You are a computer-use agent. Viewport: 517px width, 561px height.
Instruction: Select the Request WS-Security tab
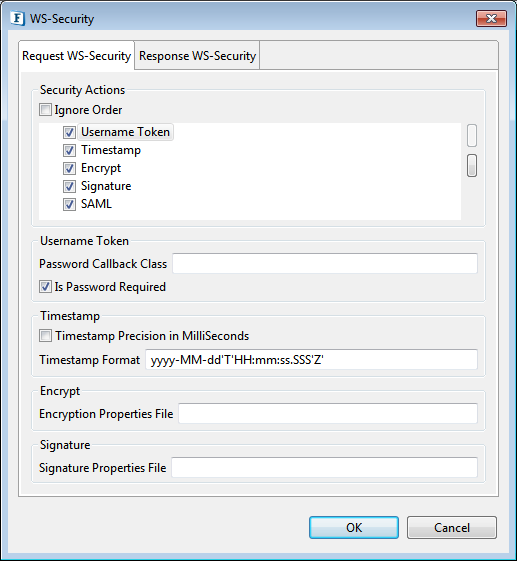pyautogui.click(x=77, y=56)
